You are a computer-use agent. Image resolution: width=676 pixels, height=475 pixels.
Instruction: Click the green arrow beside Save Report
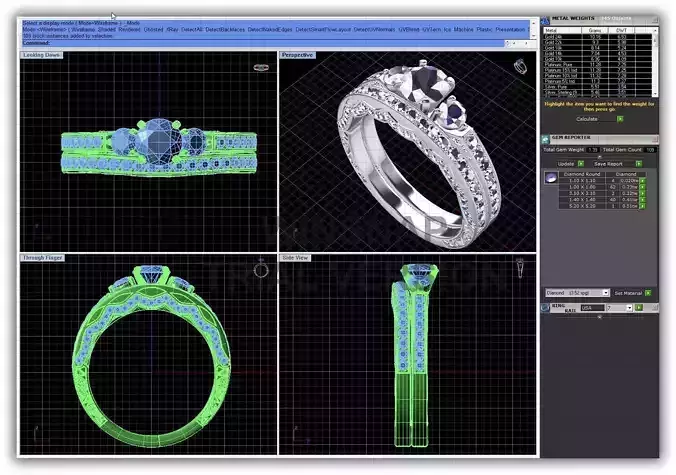[x=638, y=164]
